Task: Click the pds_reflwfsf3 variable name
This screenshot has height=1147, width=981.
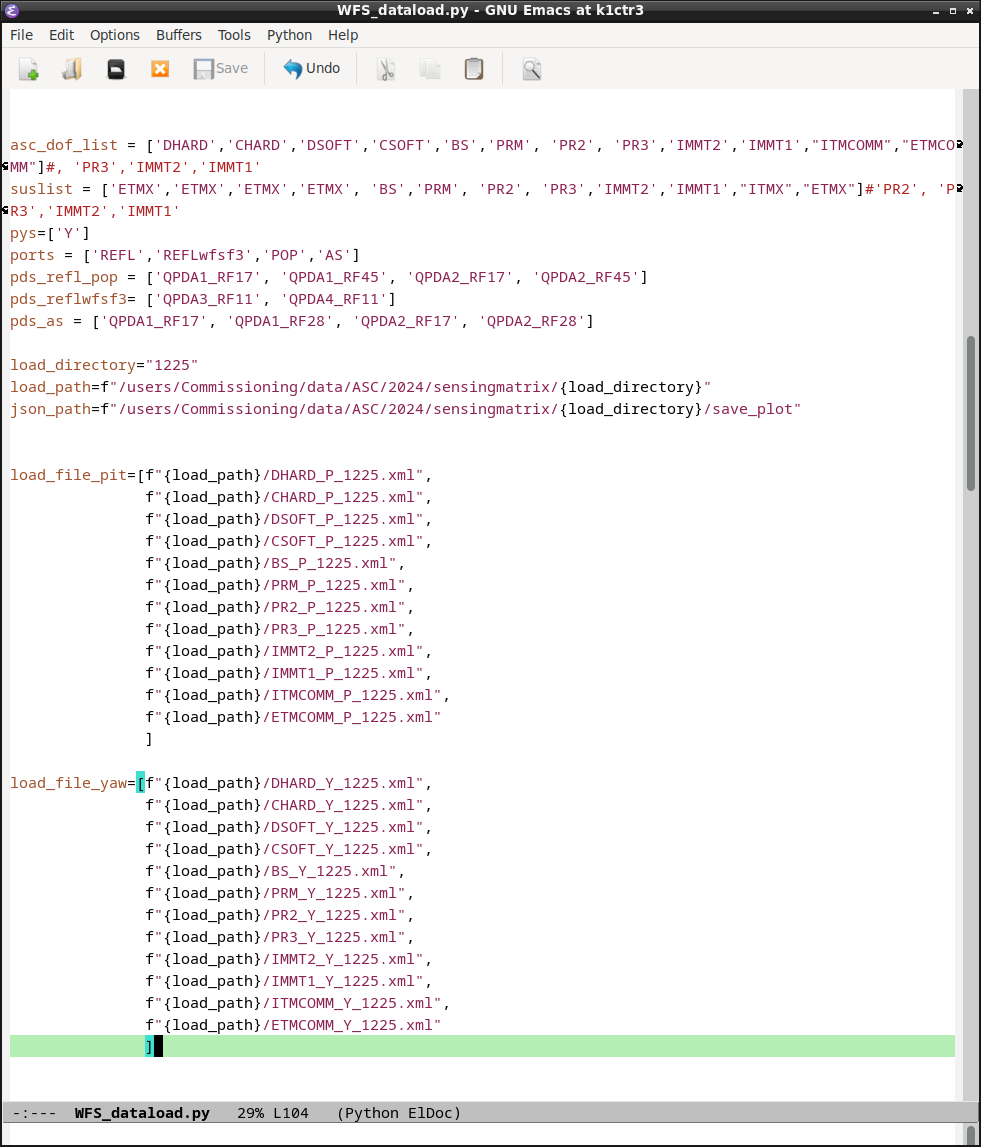Action: (x=68, y=299)
